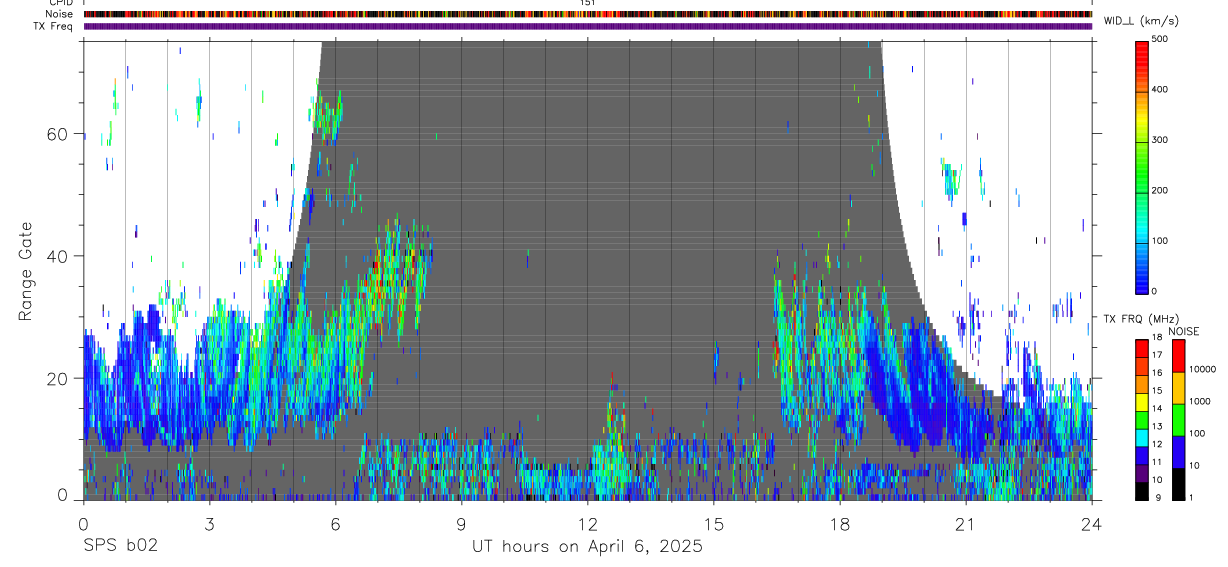Click the green segment of the NOISE legend

click(1178, 420)
